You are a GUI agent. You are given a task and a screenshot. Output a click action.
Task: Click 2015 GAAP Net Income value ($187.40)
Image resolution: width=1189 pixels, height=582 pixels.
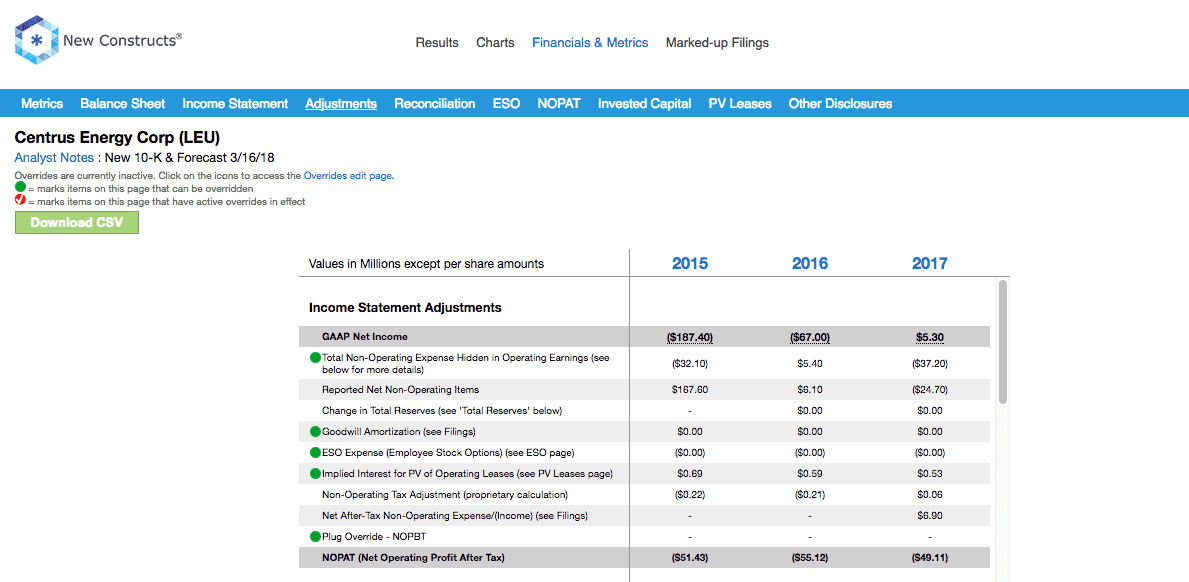point(690,337)
